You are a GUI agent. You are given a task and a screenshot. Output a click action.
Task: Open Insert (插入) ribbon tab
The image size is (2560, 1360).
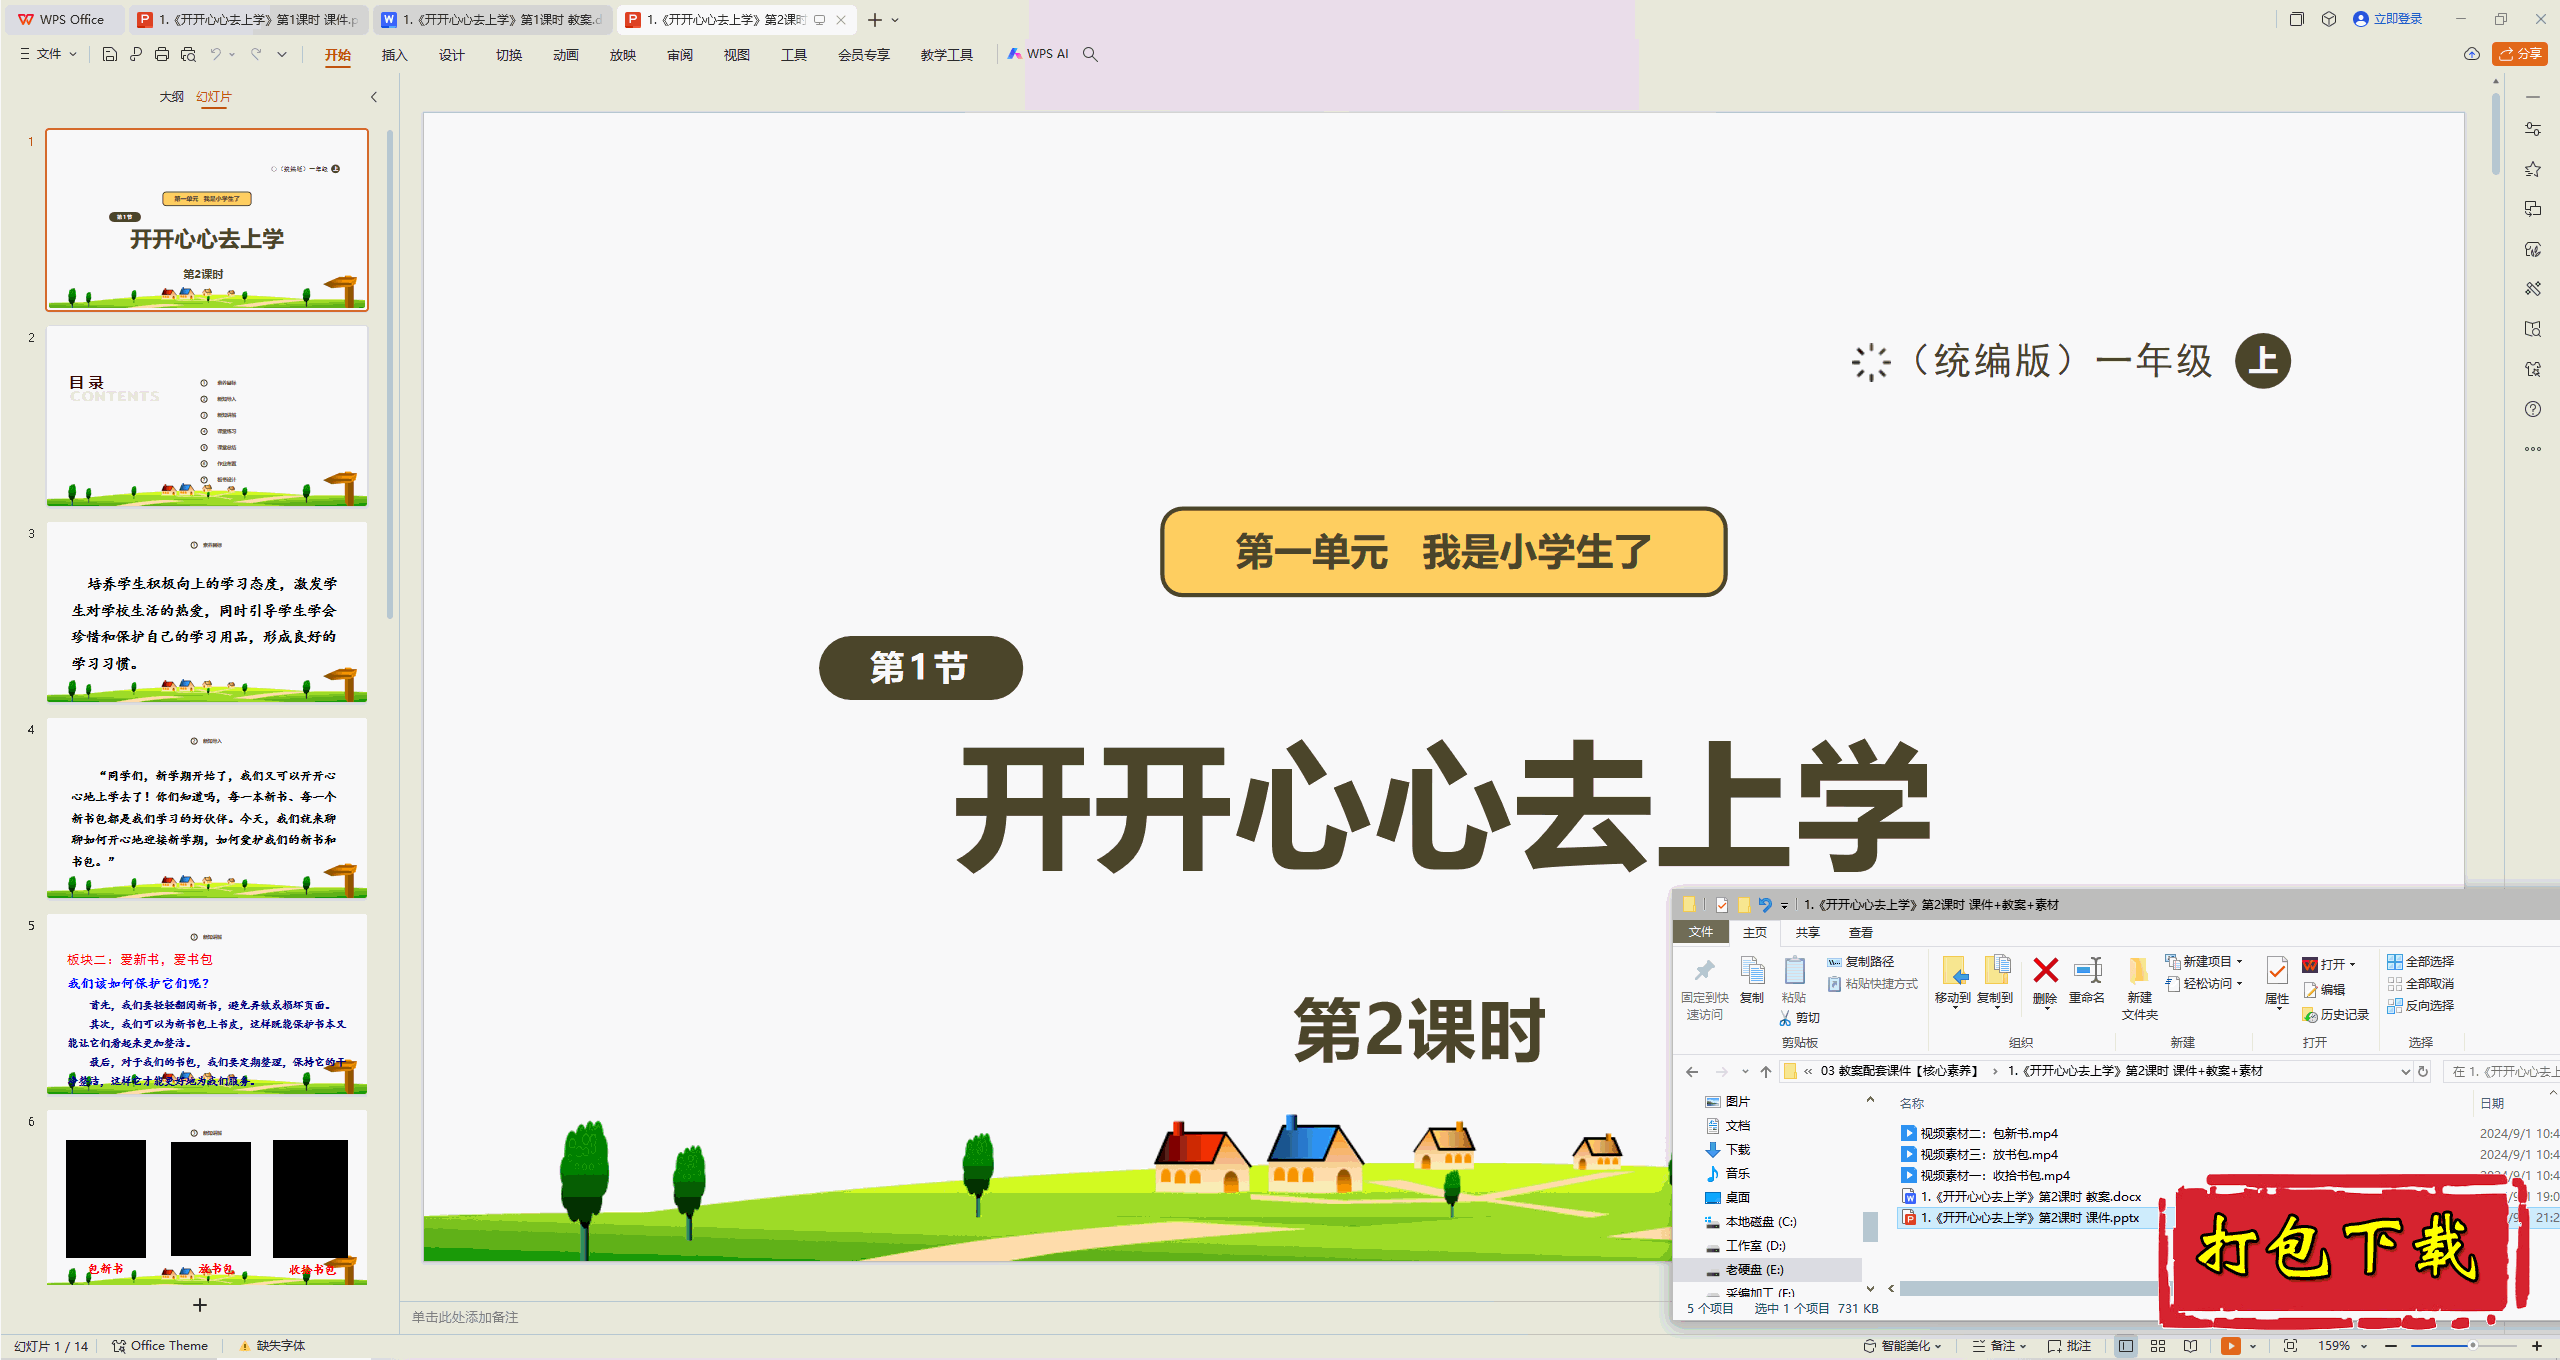tap(395, 55)
